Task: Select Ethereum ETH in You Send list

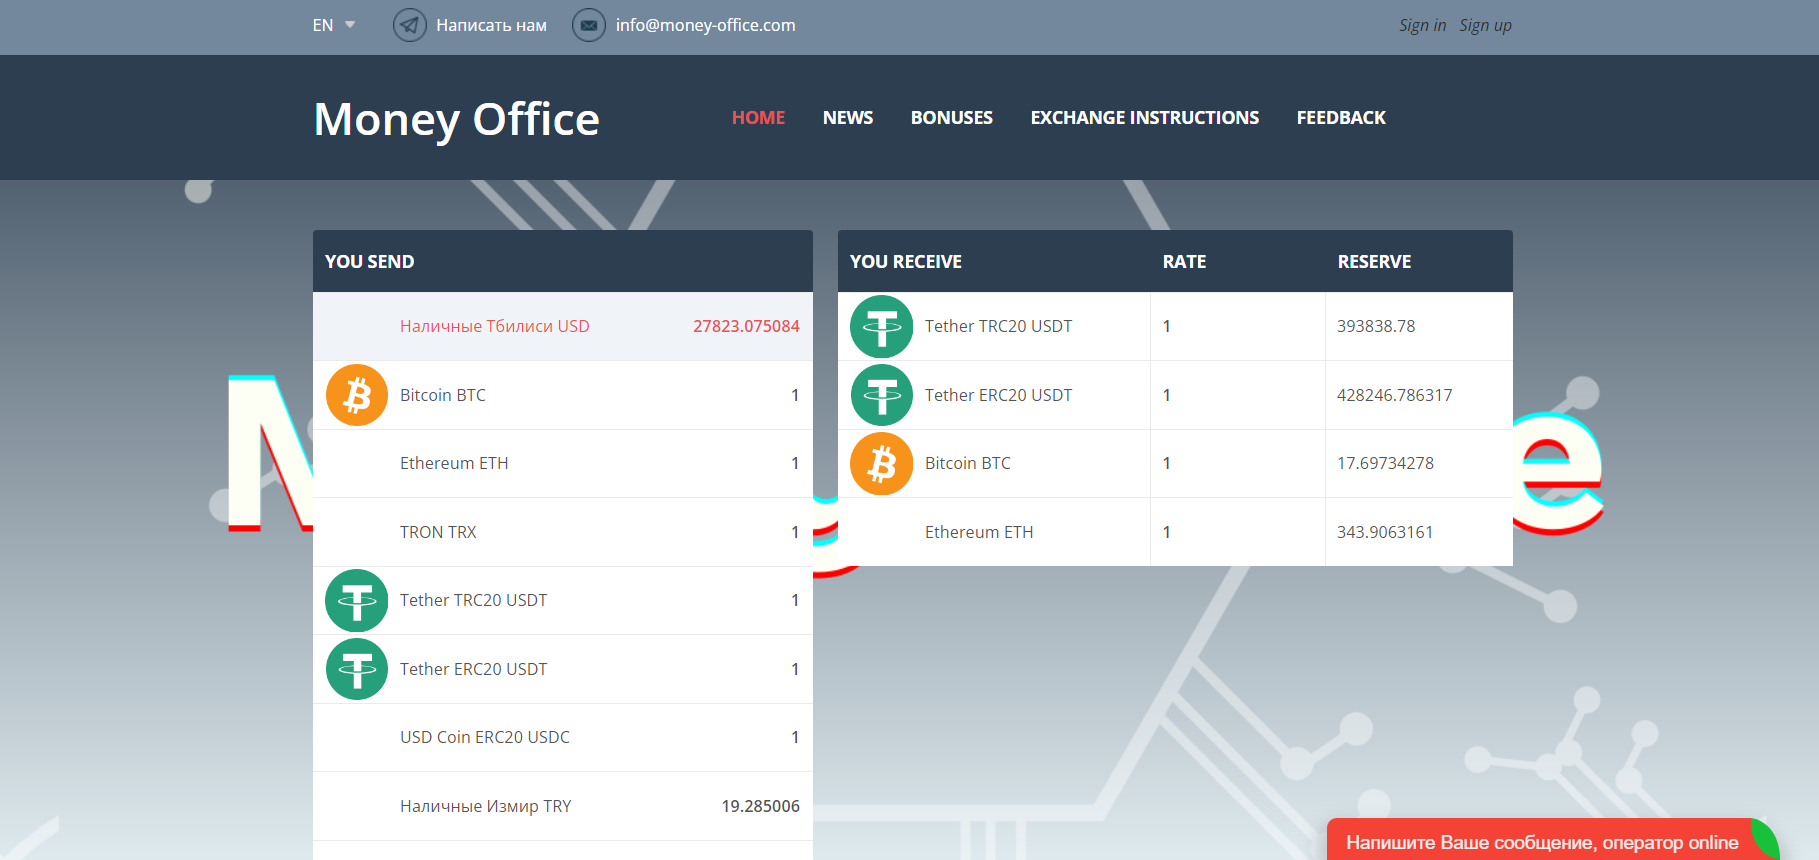Action: pos(454,463)
